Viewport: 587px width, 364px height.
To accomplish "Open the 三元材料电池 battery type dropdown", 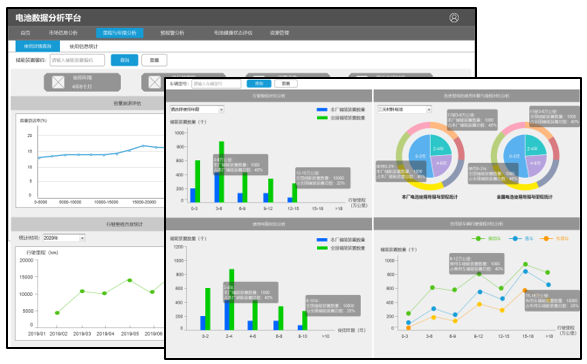I will click(404, 109).
